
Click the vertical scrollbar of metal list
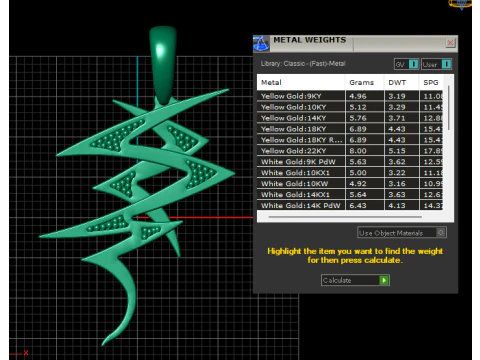click(449, 108)
